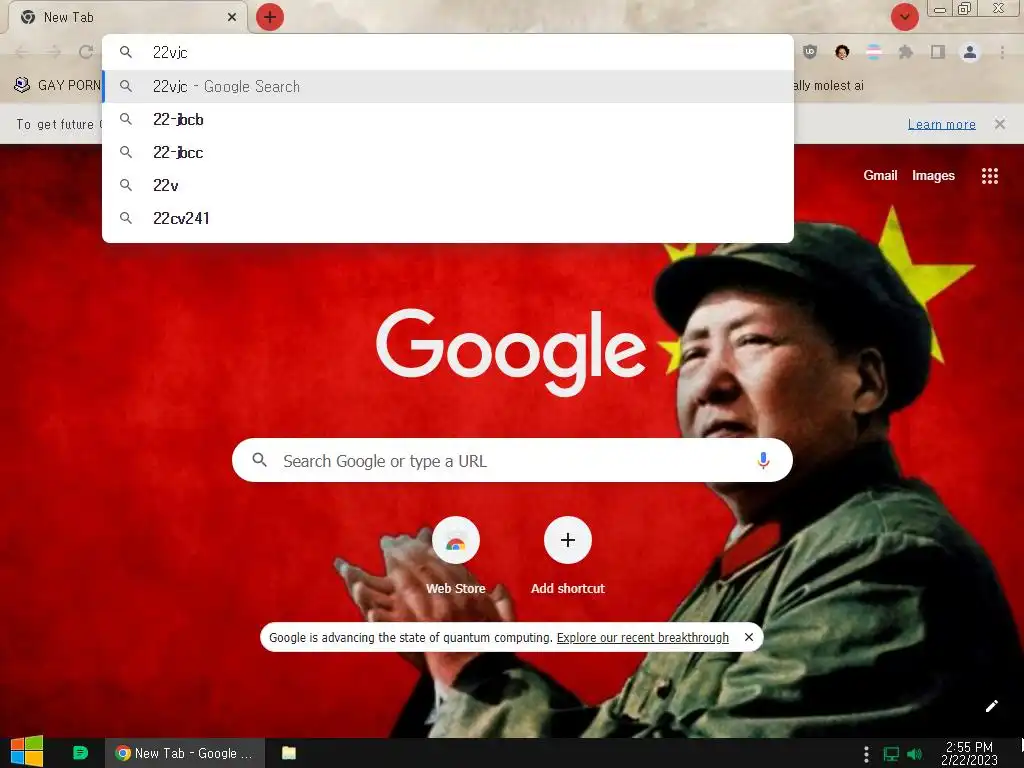Pick the 22cv241 search suggestion
Viewport: 1024px width, 768px height.
(448, 218)
